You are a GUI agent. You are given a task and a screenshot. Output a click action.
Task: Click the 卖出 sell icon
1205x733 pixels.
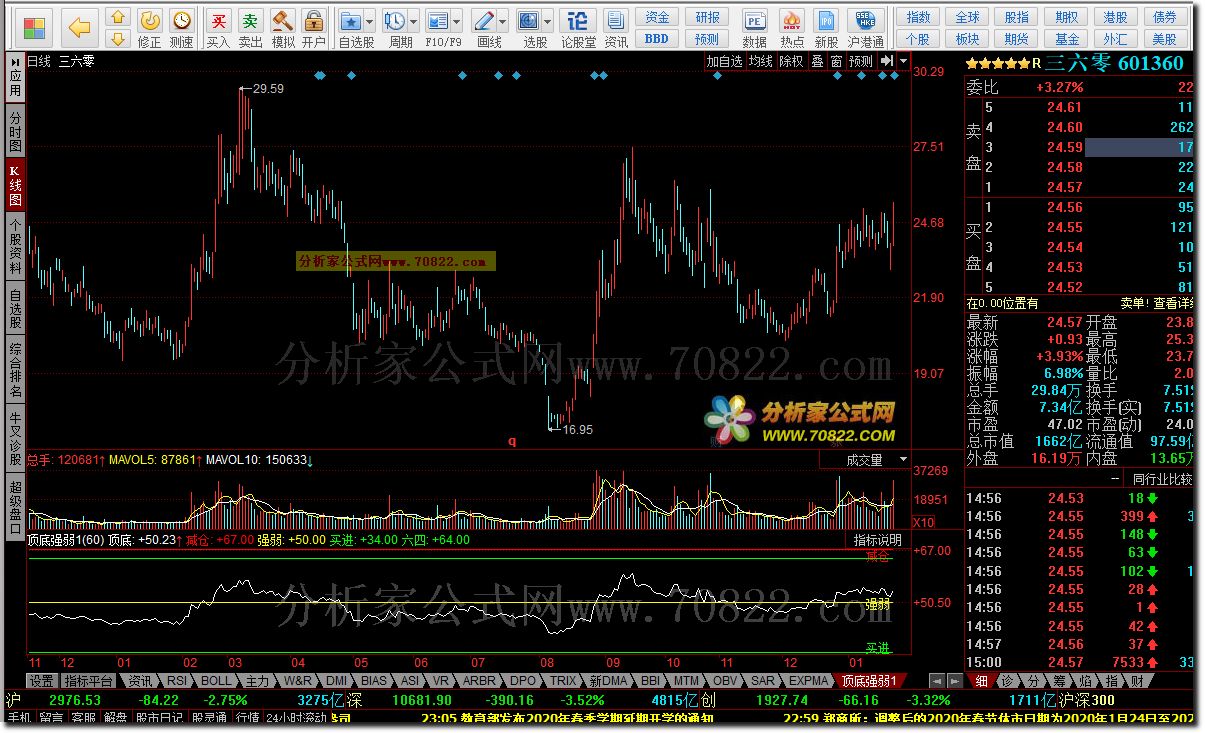[x=250, y=27]
